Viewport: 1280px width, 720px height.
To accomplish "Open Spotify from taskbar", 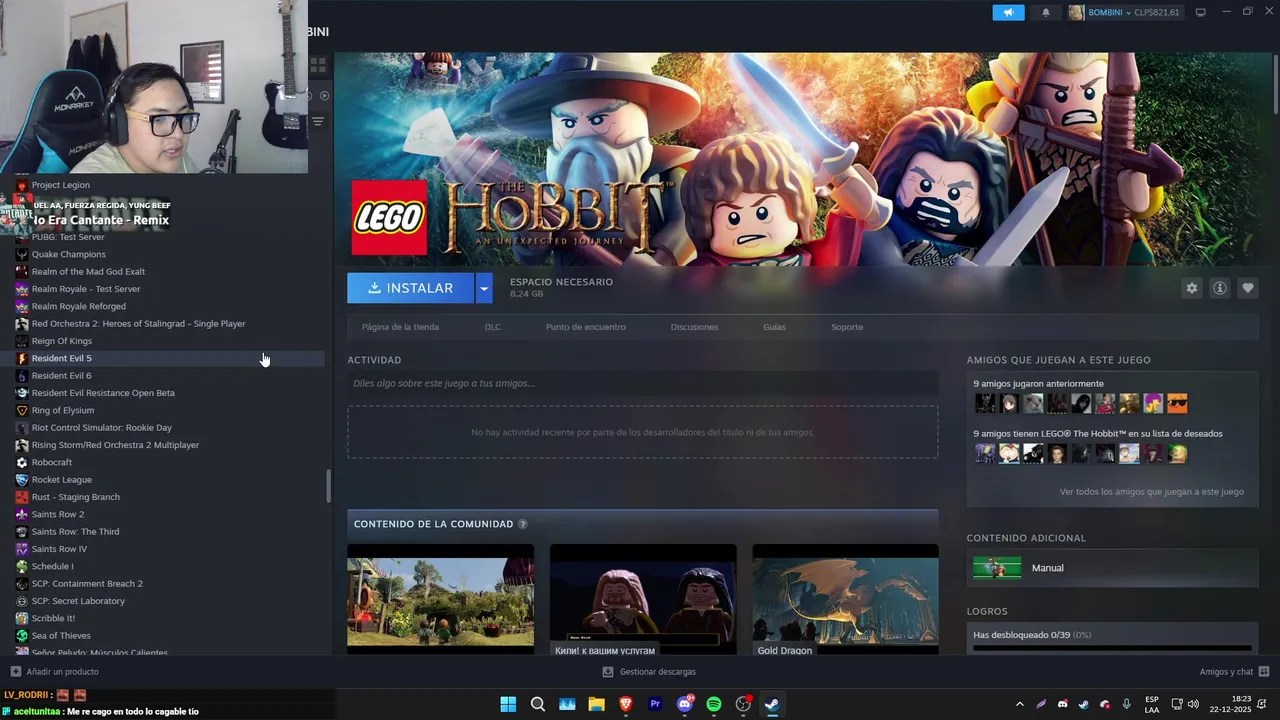I will click(714, 704).
